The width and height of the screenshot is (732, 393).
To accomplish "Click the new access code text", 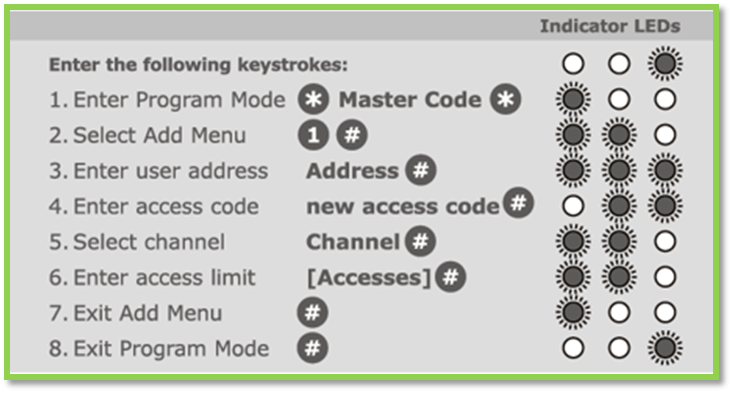I will (403, 206).
